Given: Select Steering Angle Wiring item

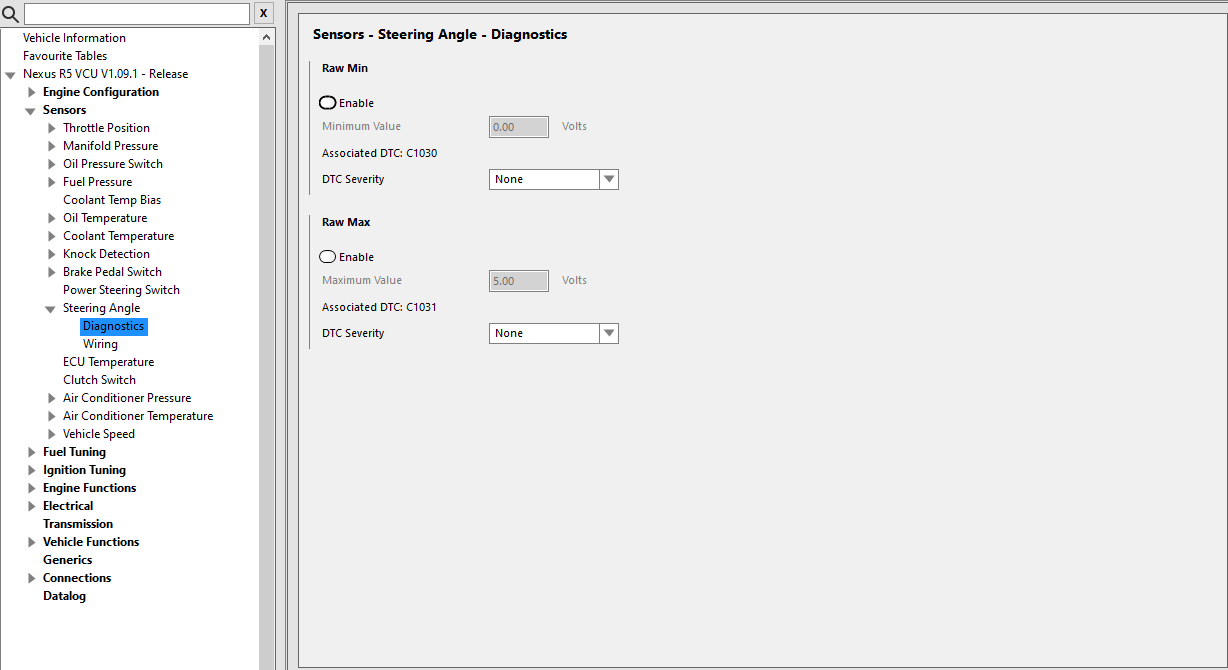Looking at the screenshot, I should [x=100, y=344].
